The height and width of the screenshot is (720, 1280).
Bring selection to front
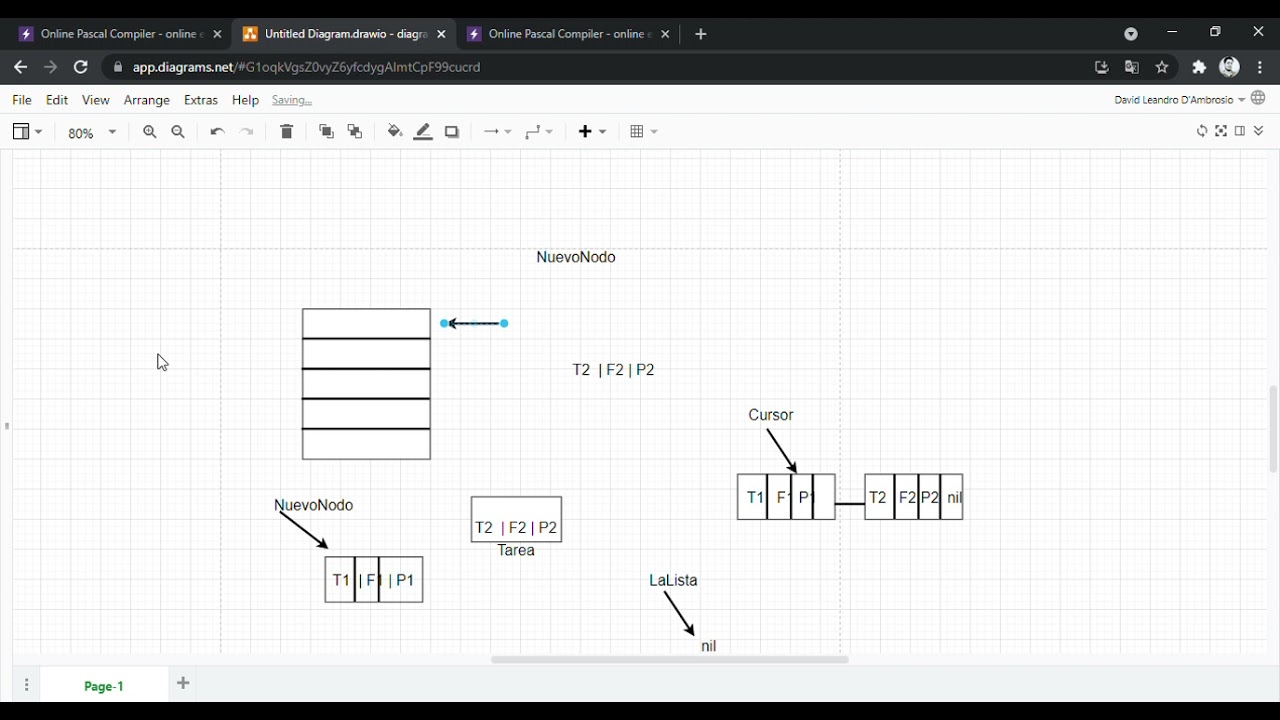[326, 132]
